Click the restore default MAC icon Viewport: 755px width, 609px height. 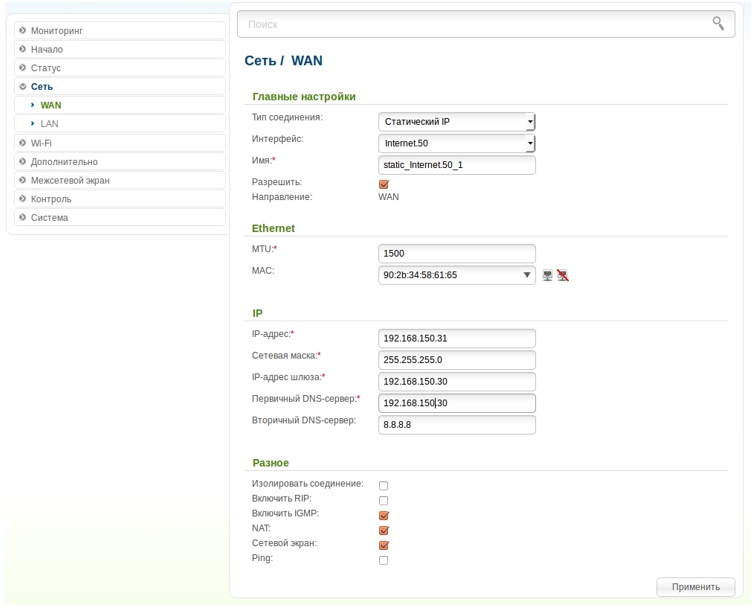pos(563,275)
